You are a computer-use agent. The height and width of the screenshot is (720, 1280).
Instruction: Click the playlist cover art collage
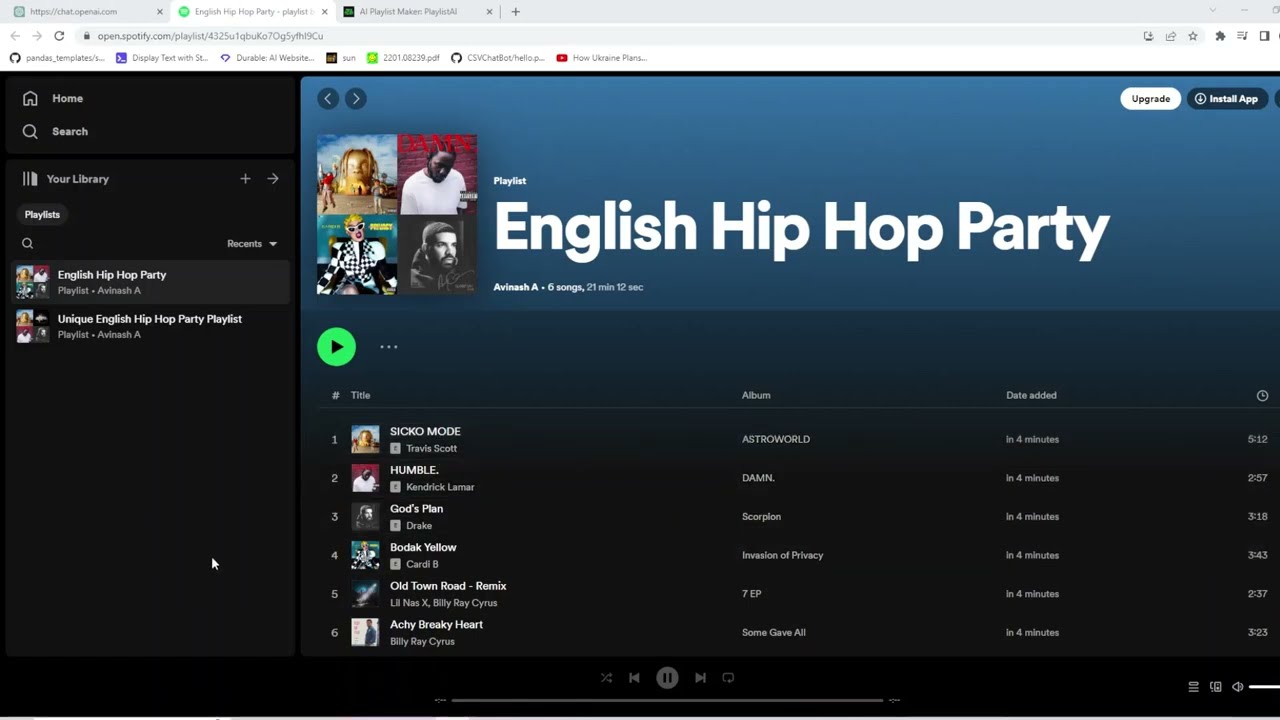tap(397, 215)
